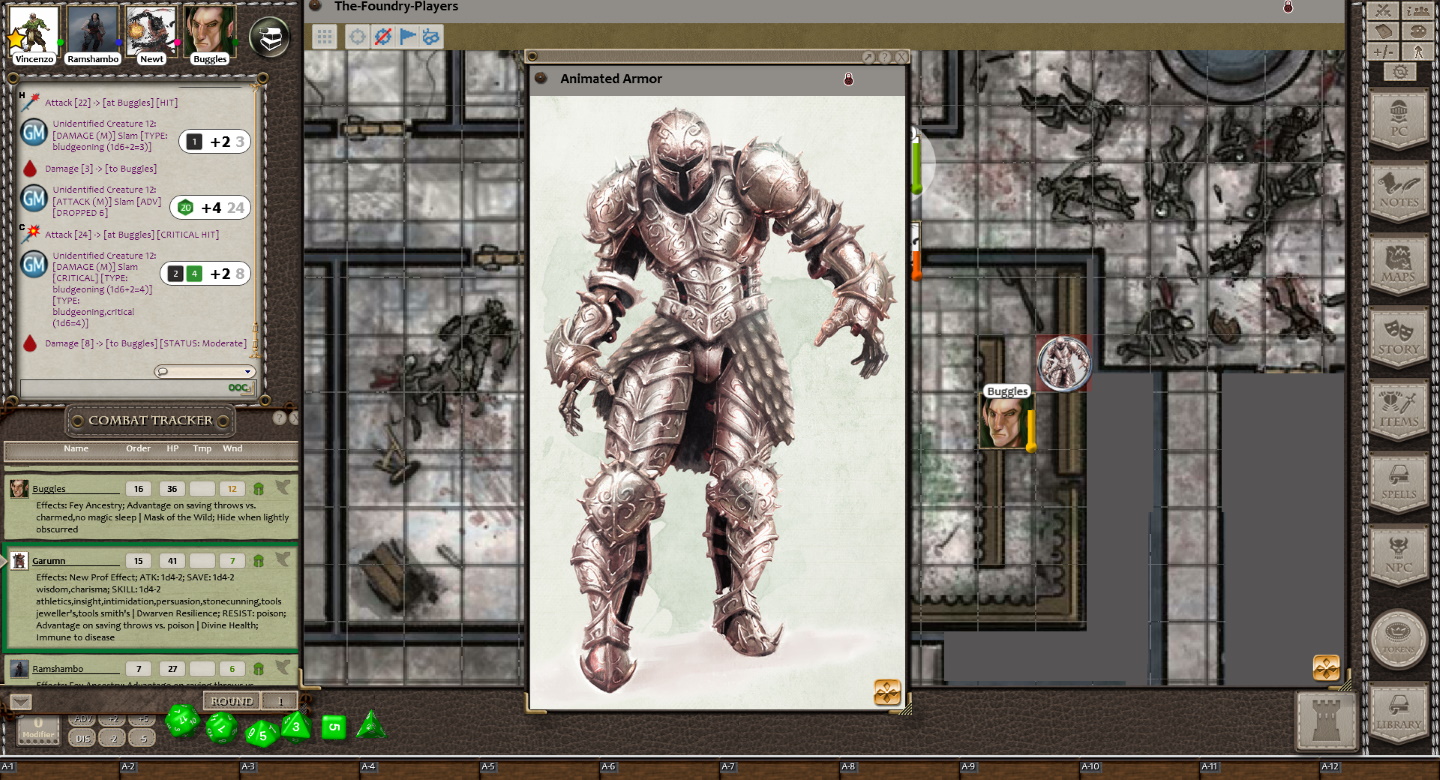Viewport: 1440px width, 780px height.
Task: Select the blue mask map tool
Action: coord(431,37)
